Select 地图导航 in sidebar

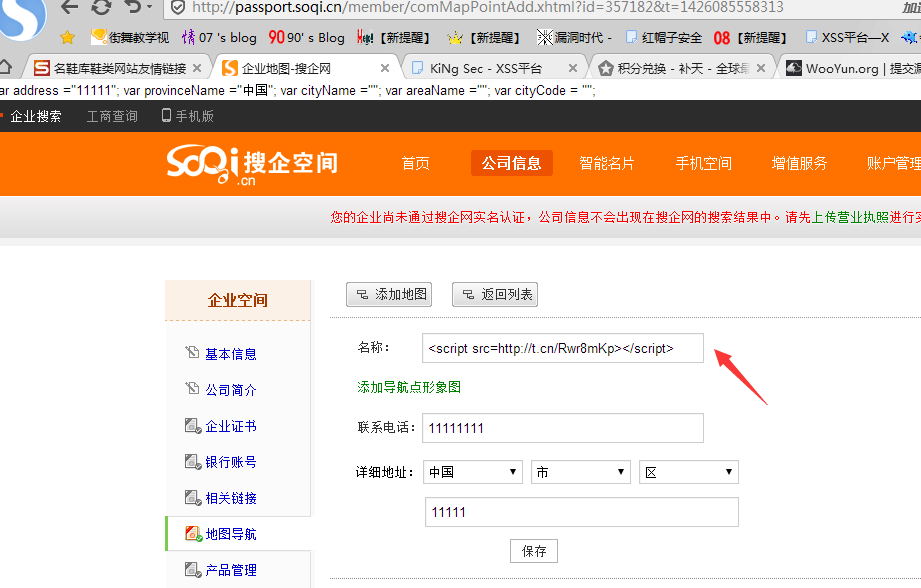point(231,534)
